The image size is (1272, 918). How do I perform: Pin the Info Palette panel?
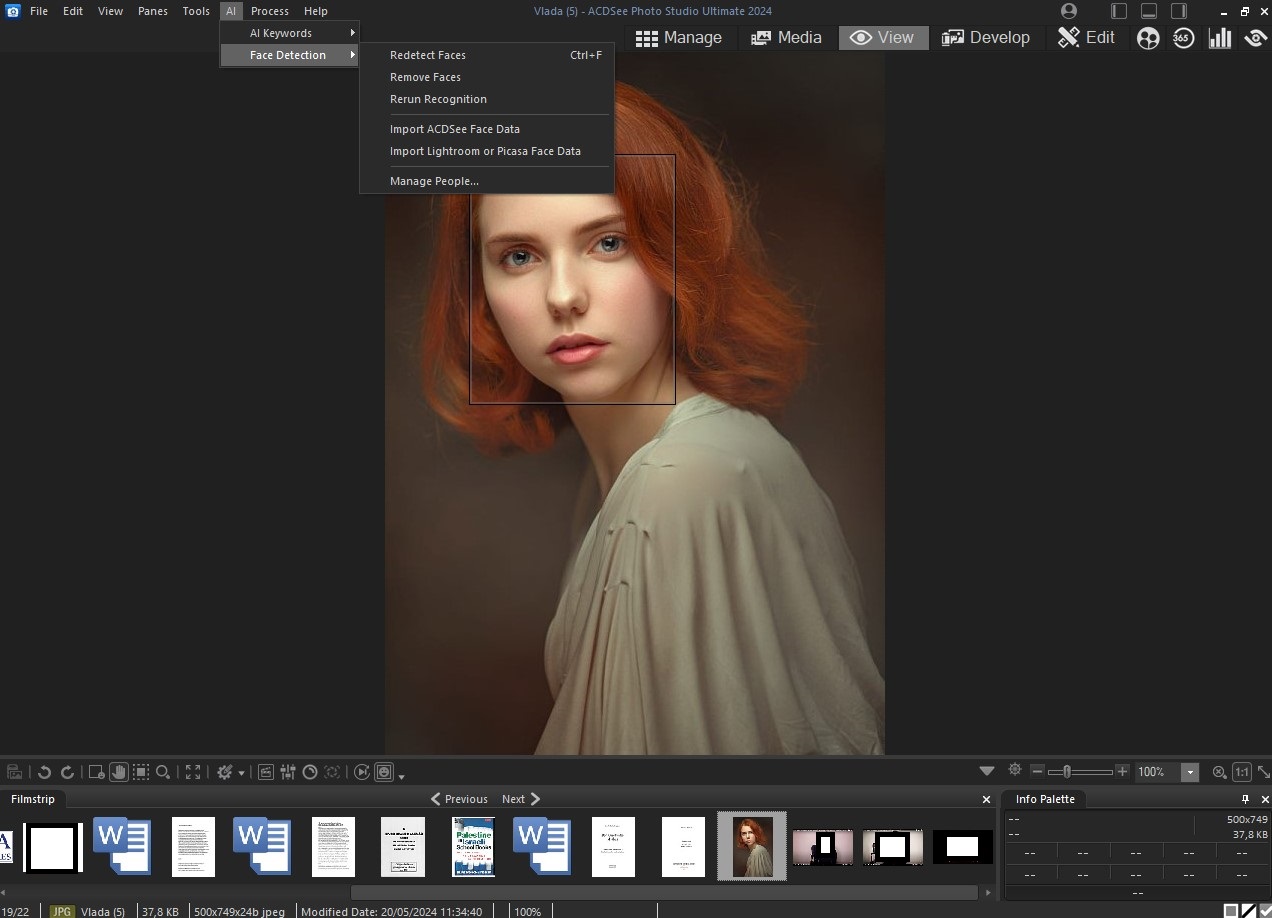tap(1244, 799)
